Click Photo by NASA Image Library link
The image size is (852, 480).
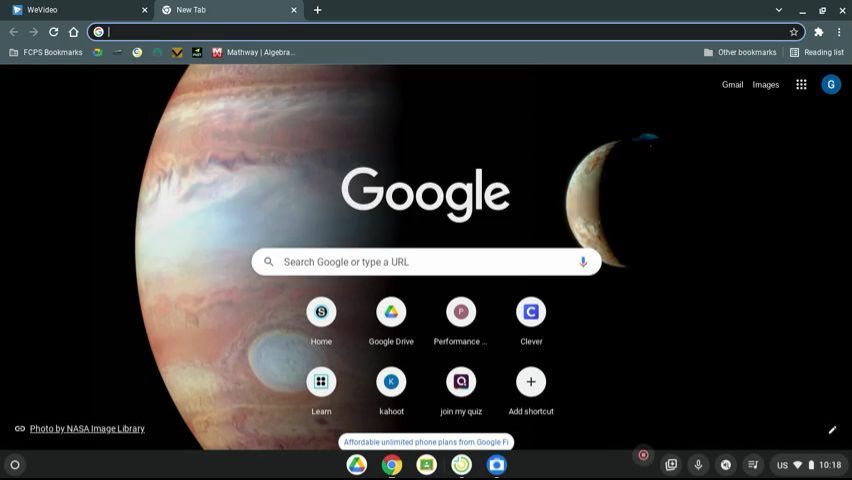[x=87, y=429]
